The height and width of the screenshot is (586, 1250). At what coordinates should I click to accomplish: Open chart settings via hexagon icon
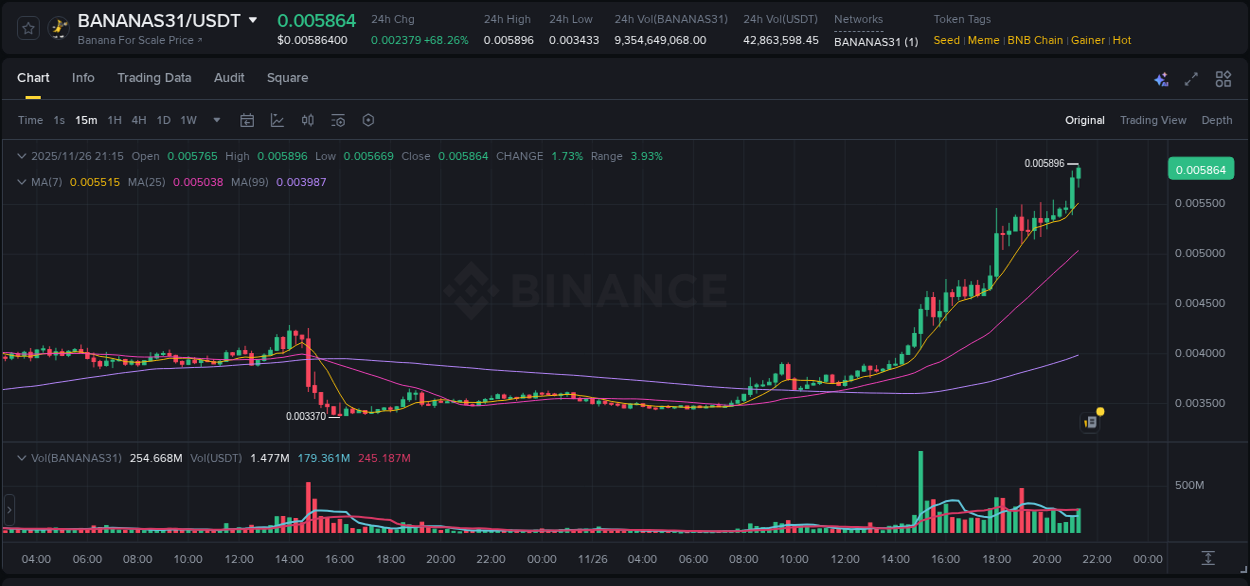coord(368,120)
